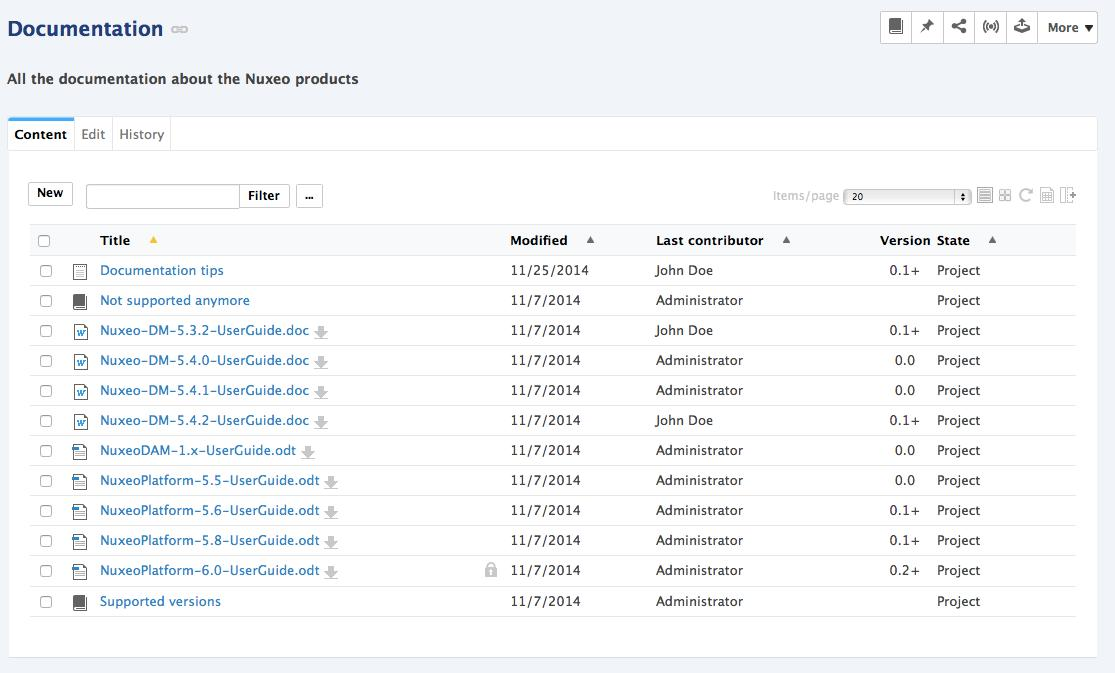Click the filter text input field
Screen dimensions: 1115x673
pos(163,196)
